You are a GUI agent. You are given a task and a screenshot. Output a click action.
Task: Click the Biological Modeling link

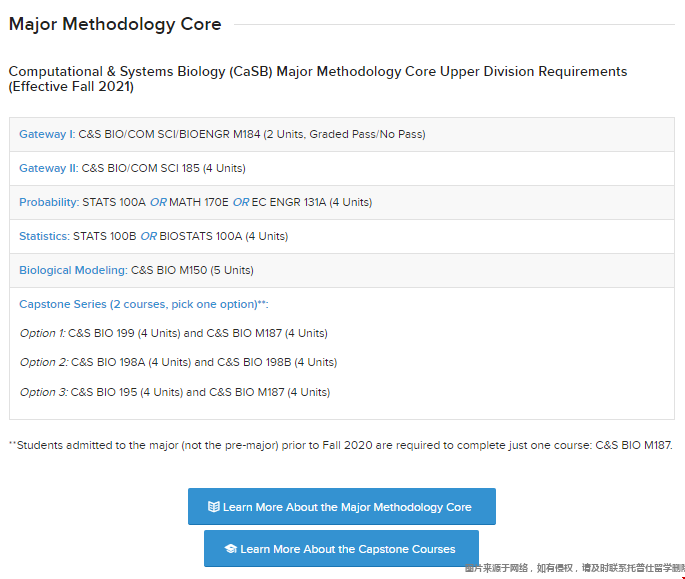point(73,270)
